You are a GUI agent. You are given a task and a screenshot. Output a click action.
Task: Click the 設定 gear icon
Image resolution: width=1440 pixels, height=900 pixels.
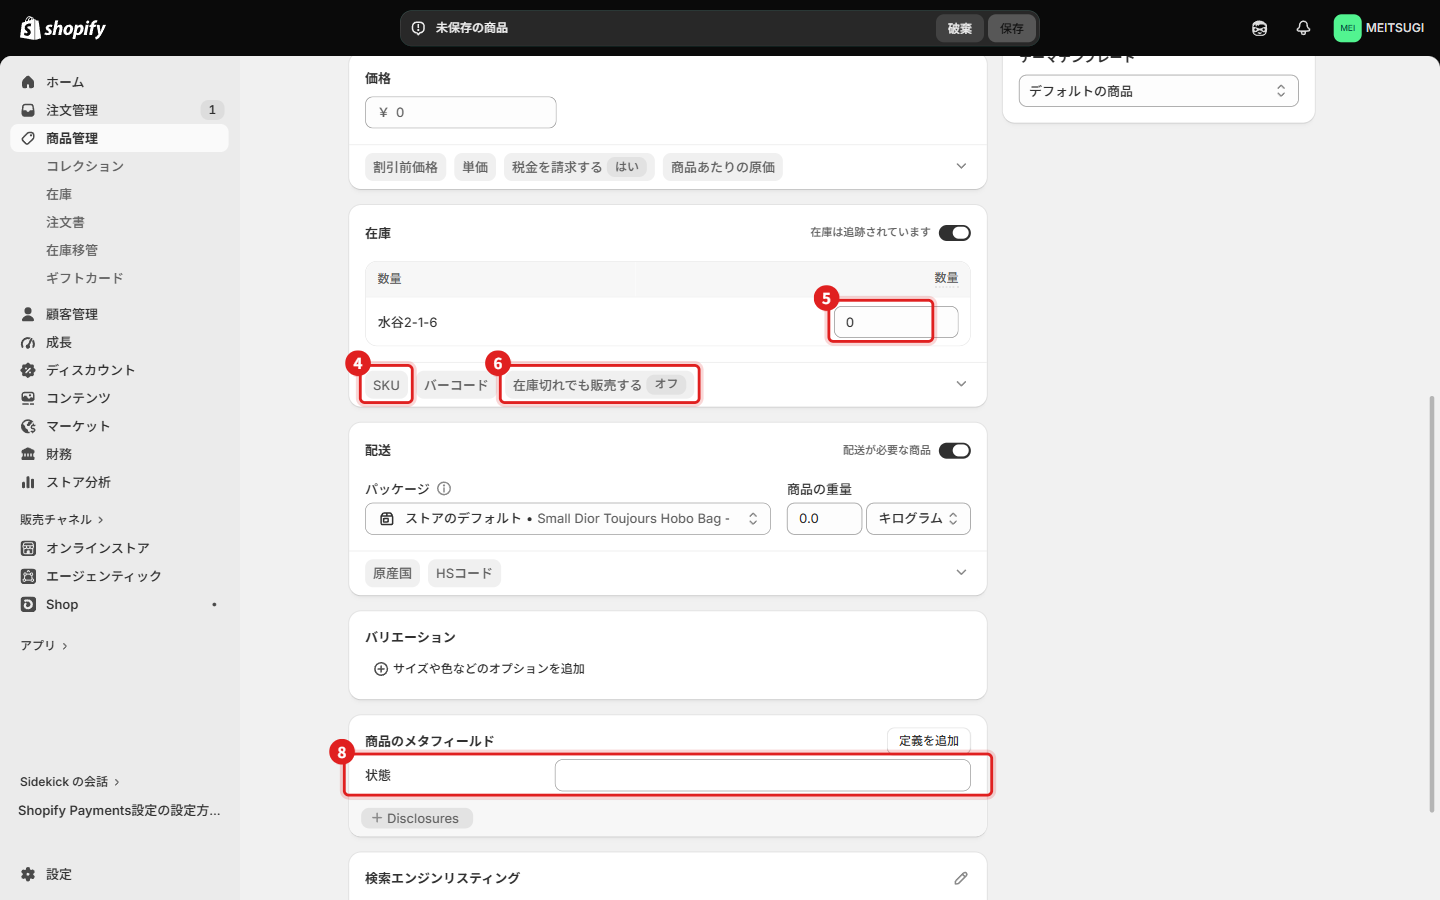28,874
